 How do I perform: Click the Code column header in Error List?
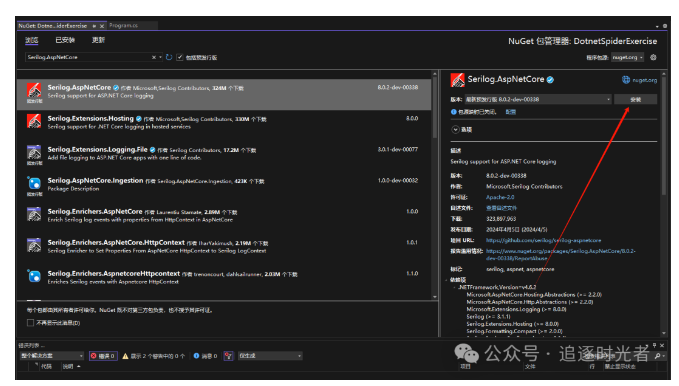[46, 367]
